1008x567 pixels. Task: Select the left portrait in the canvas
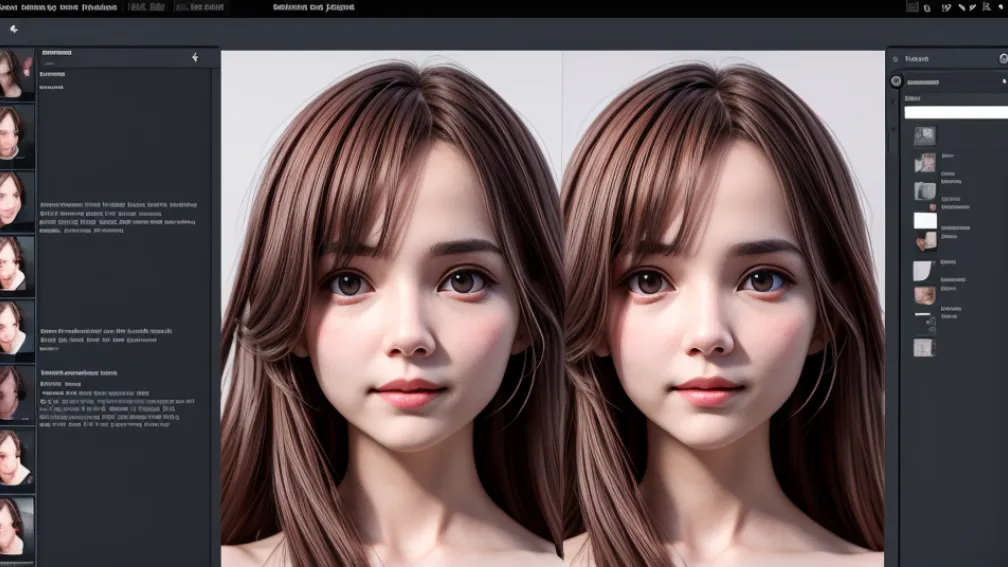pyautogui.click(x=392, y=309)
